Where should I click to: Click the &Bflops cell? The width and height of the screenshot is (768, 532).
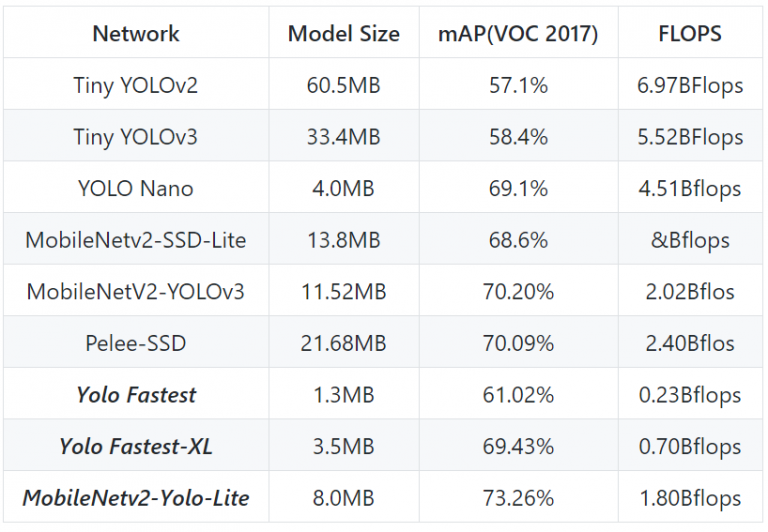[x=690, y=240]
